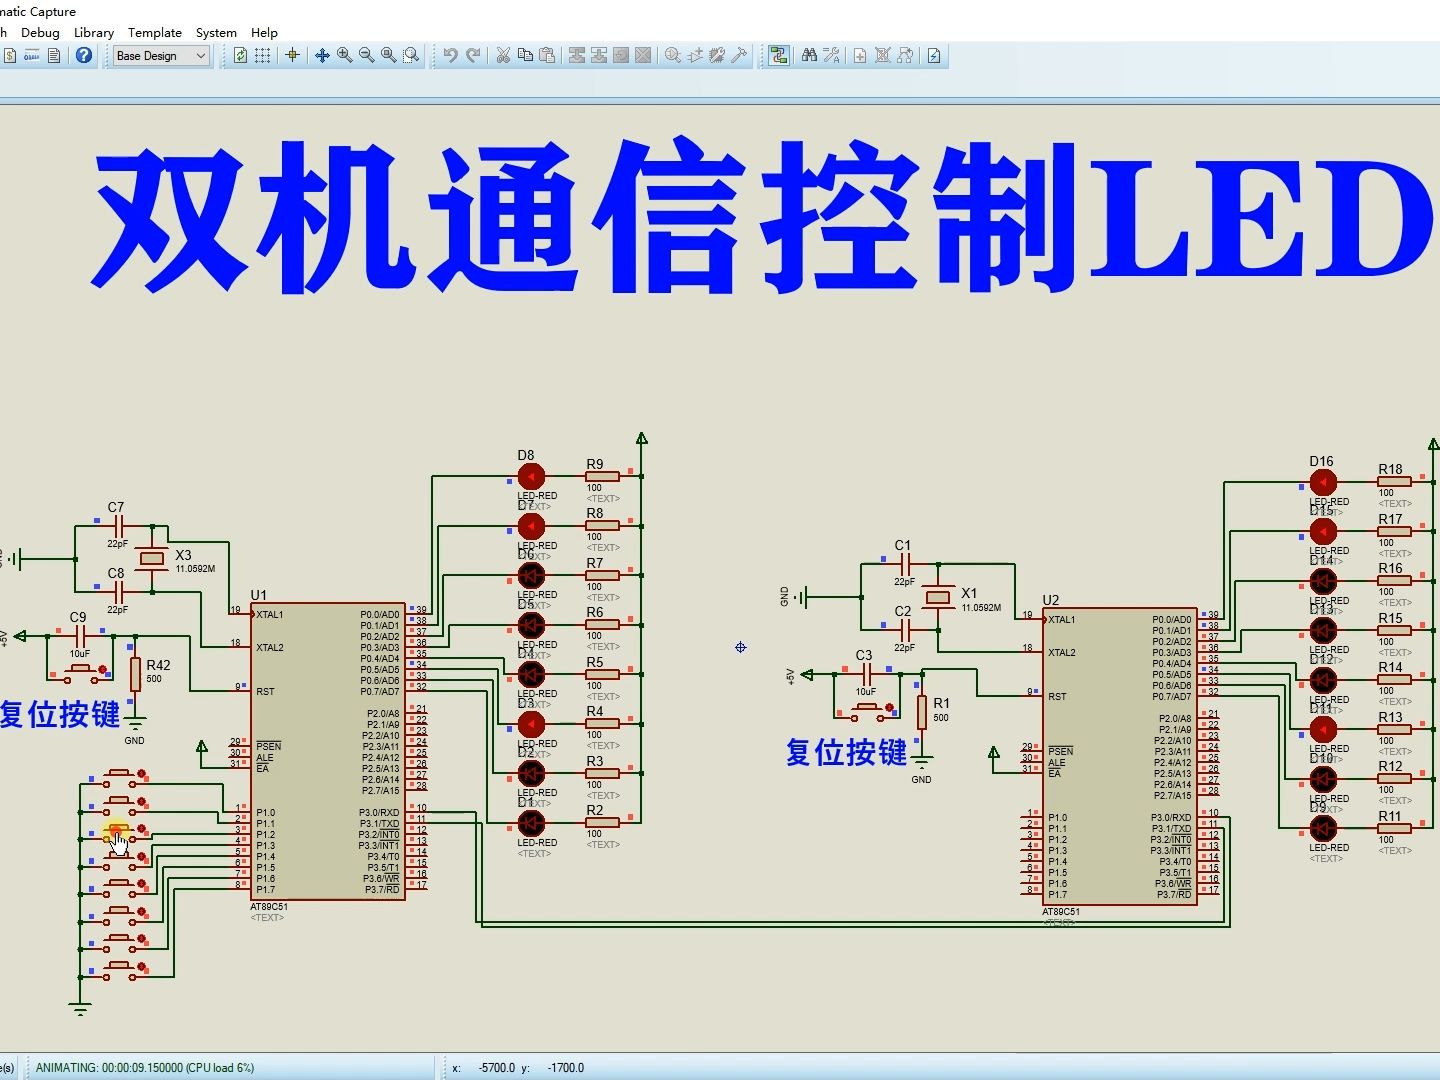Click the Paste toolbar icon

(546, 55)
